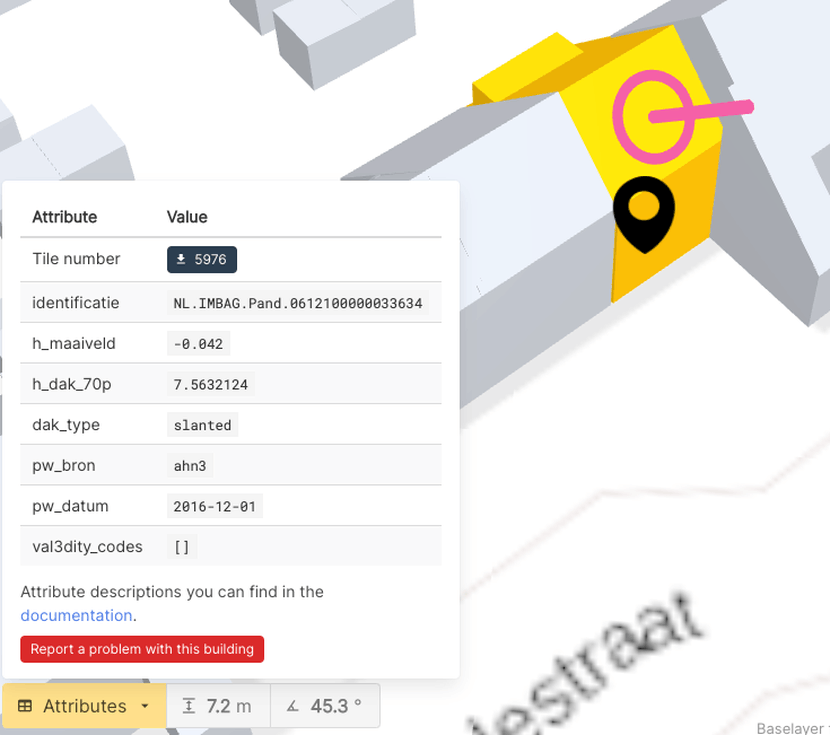Select the identificatie value NL.IMBAG.Pand.0612100000033634
This screenshot has width=830, height=735.
coord(298,303)
